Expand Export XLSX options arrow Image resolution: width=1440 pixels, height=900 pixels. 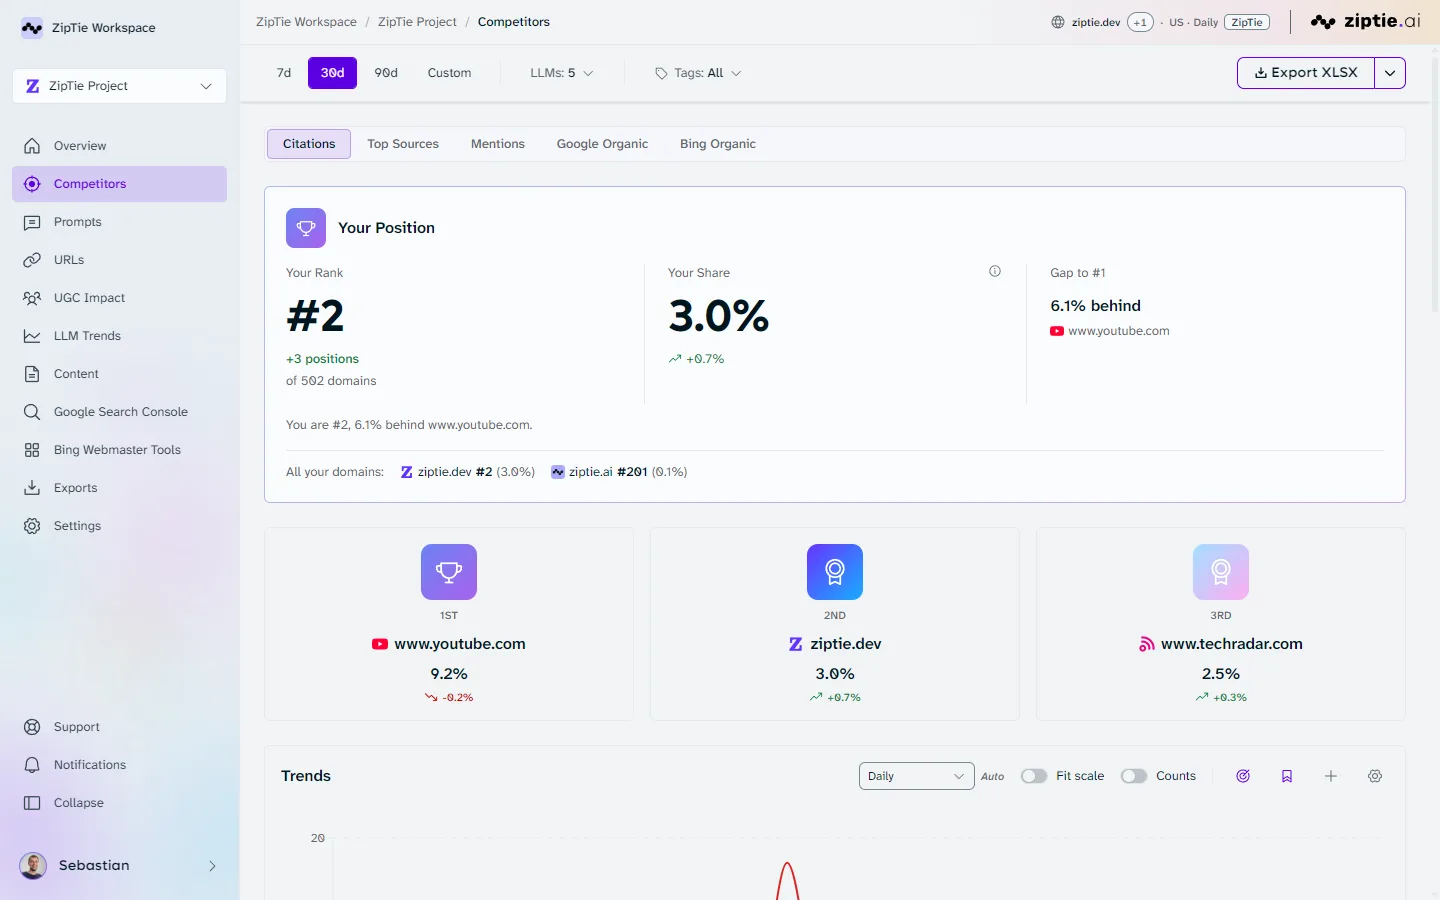(1390, 73)
